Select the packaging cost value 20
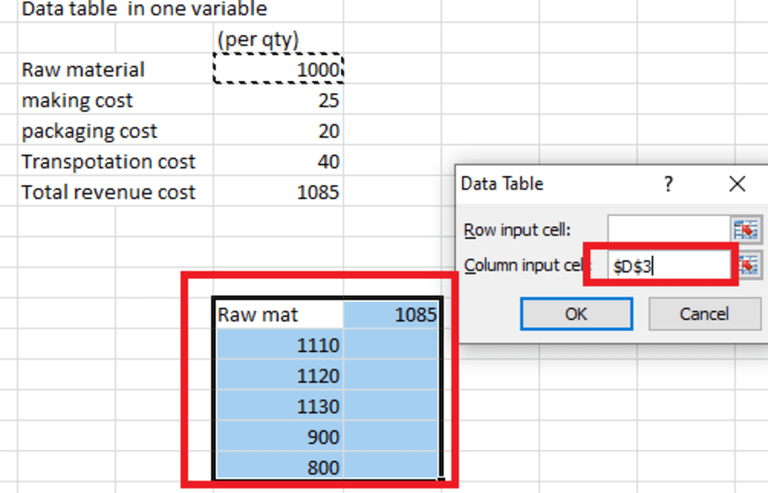768x493 pixels. 279,130
